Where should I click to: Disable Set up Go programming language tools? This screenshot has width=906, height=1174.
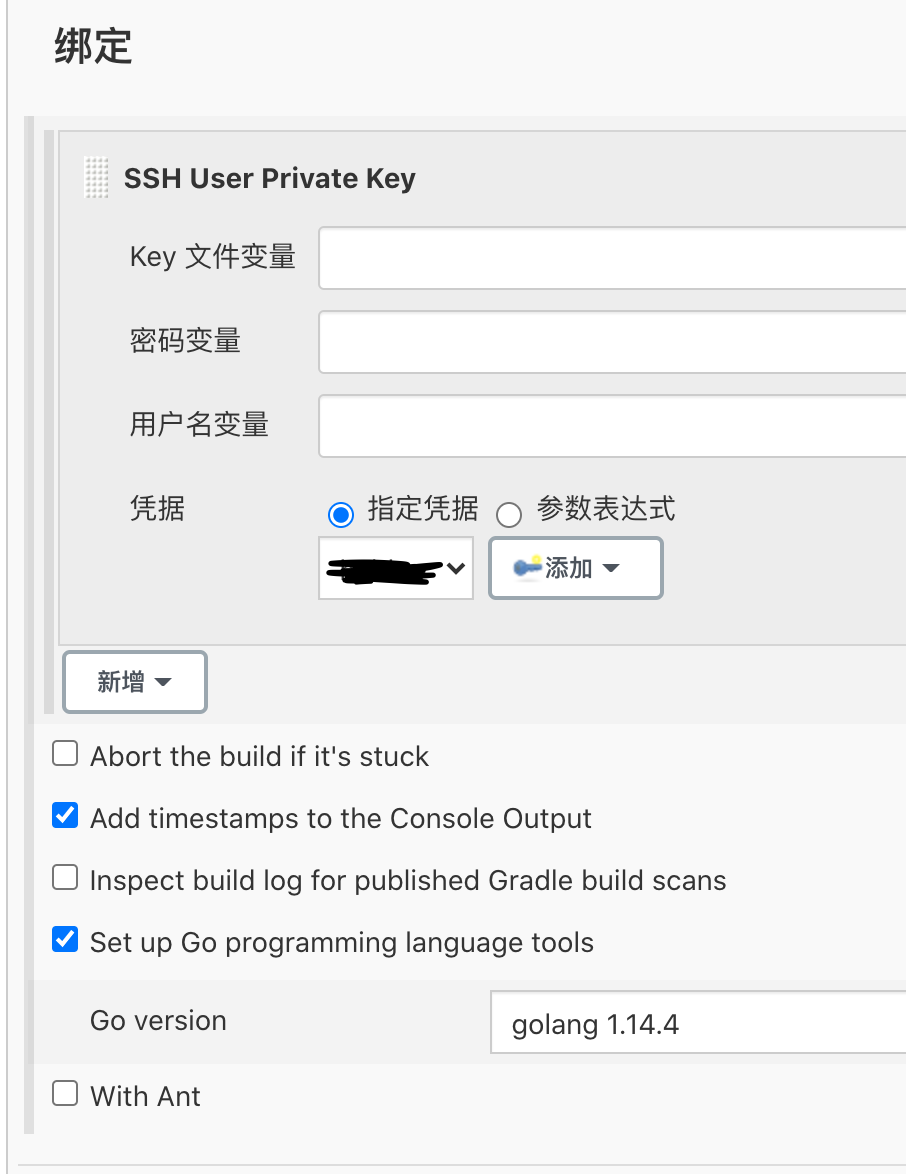(65, 940)
